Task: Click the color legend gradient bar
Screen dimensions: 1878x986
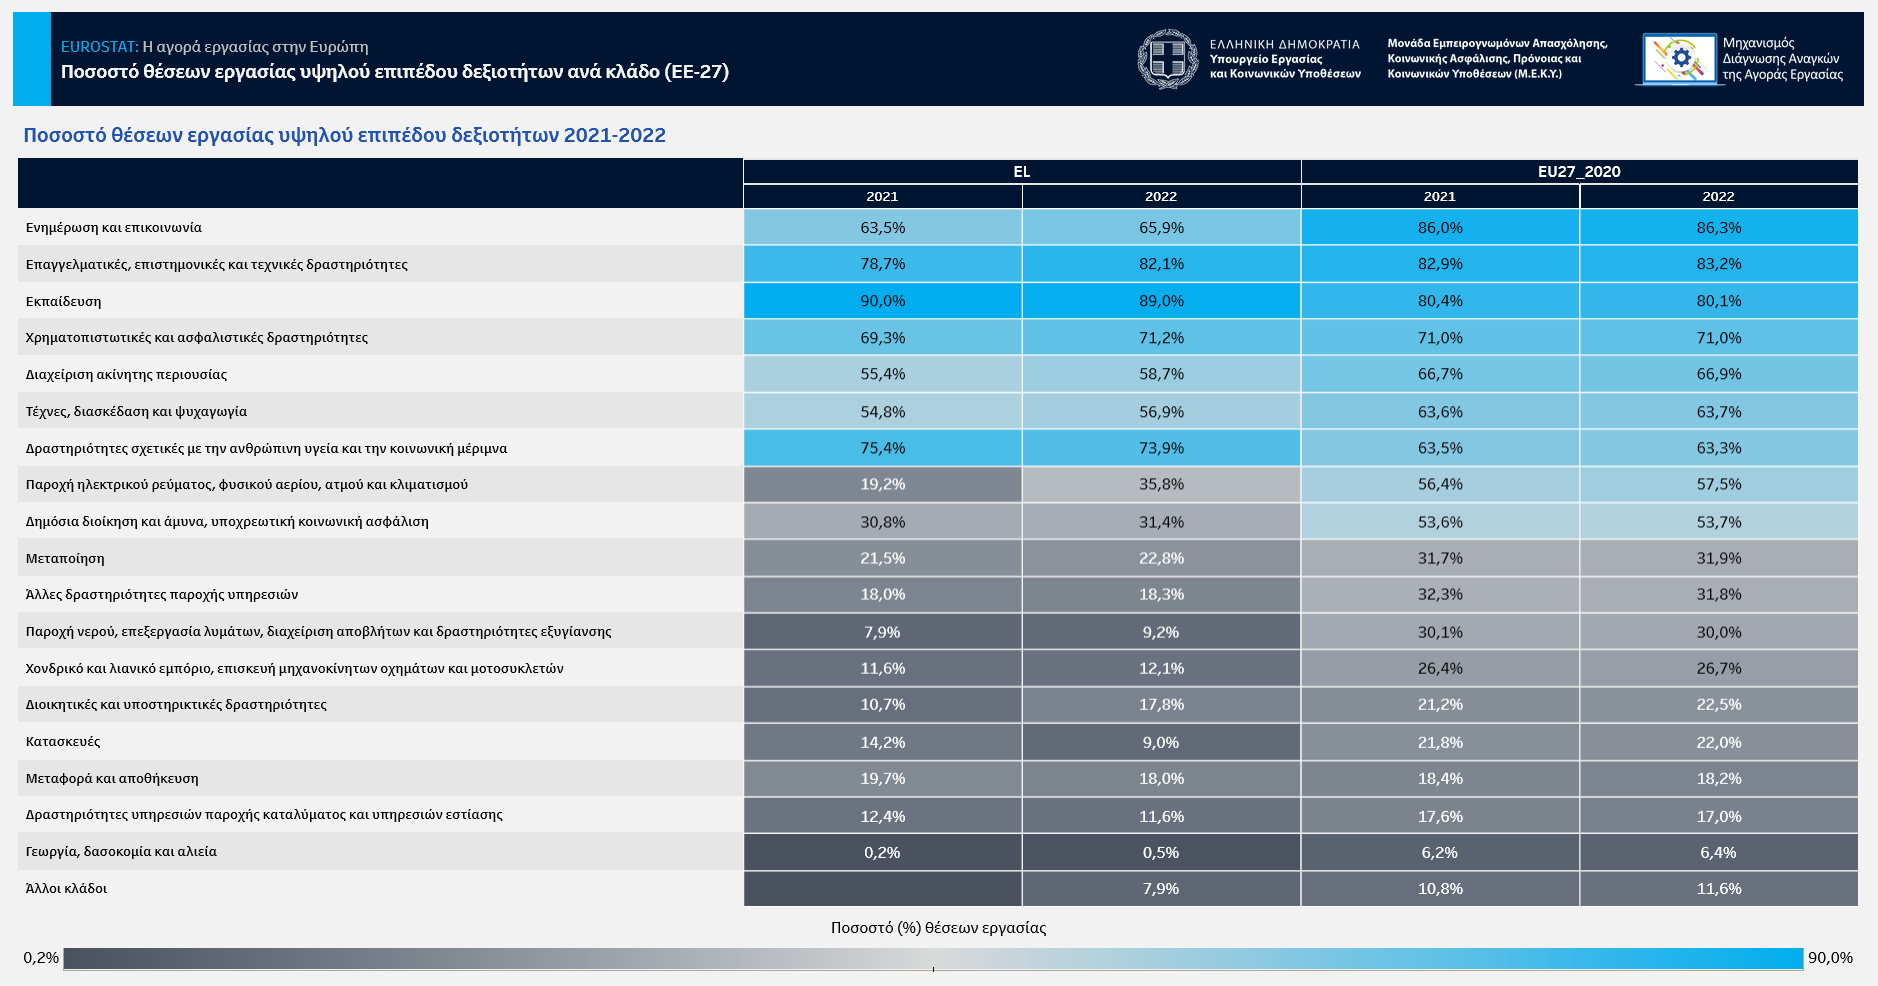Action: 932,958
